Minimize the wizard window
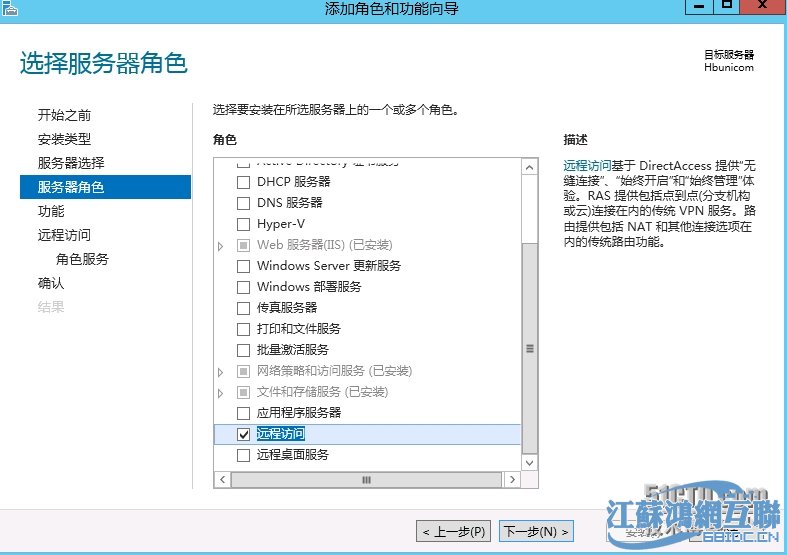The height and width of the screenshot is (555, 787). point(699,6)
